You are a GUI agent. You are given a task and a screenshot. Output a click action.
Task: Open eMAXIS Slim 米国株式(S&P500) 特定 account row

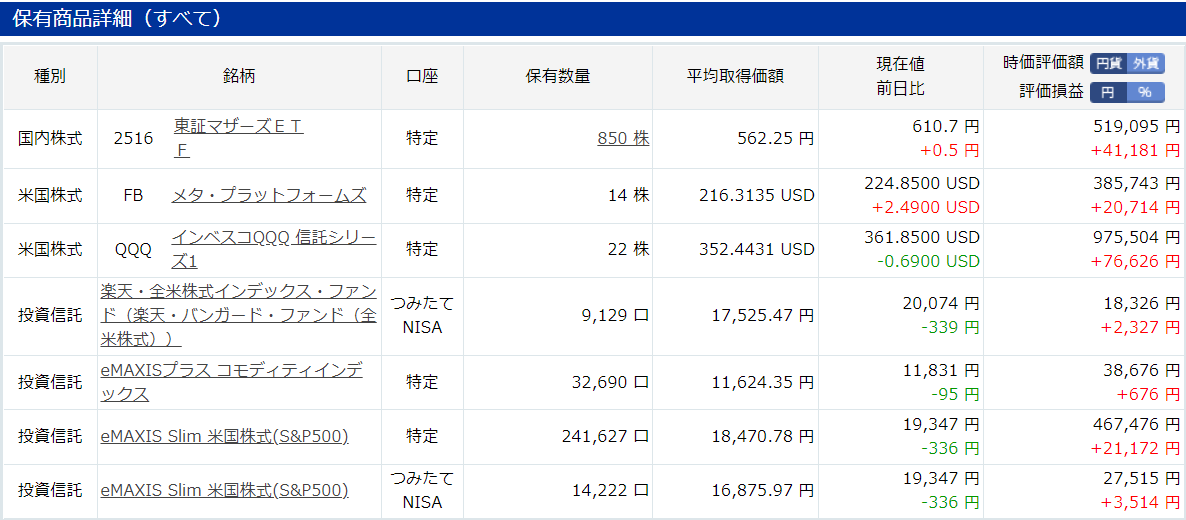[224, 437]
